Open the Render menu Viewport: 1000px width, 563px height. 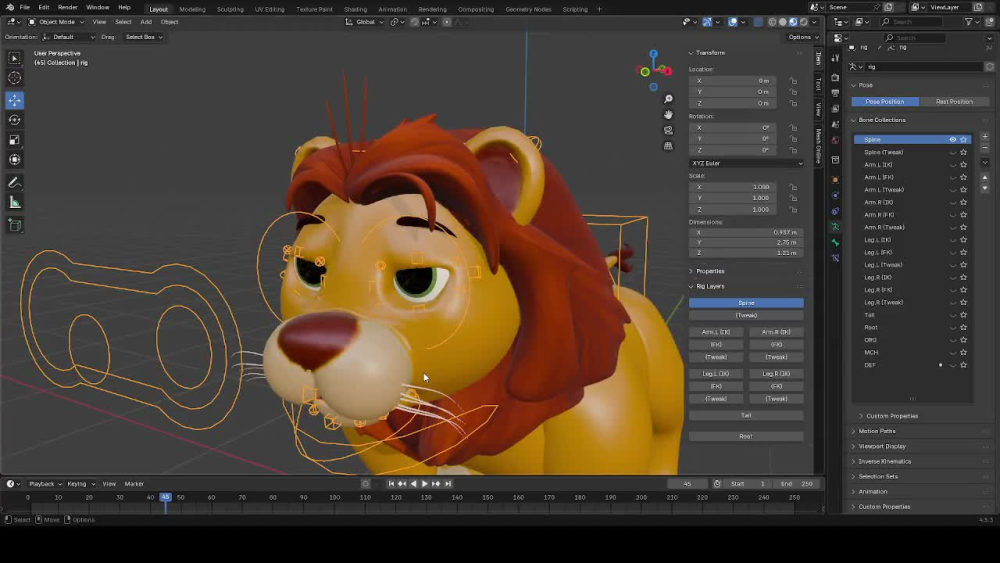click(x=67, y=8)
